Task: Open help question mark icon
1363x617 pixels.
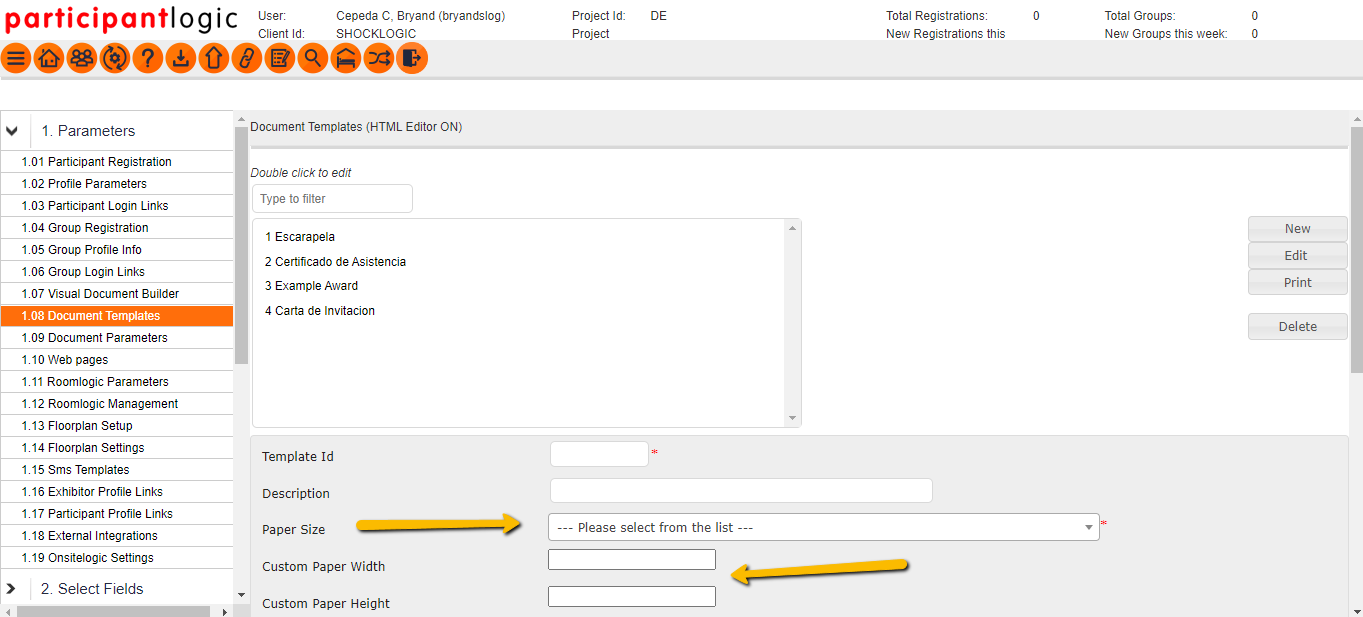Action: [x=148, y=58]
